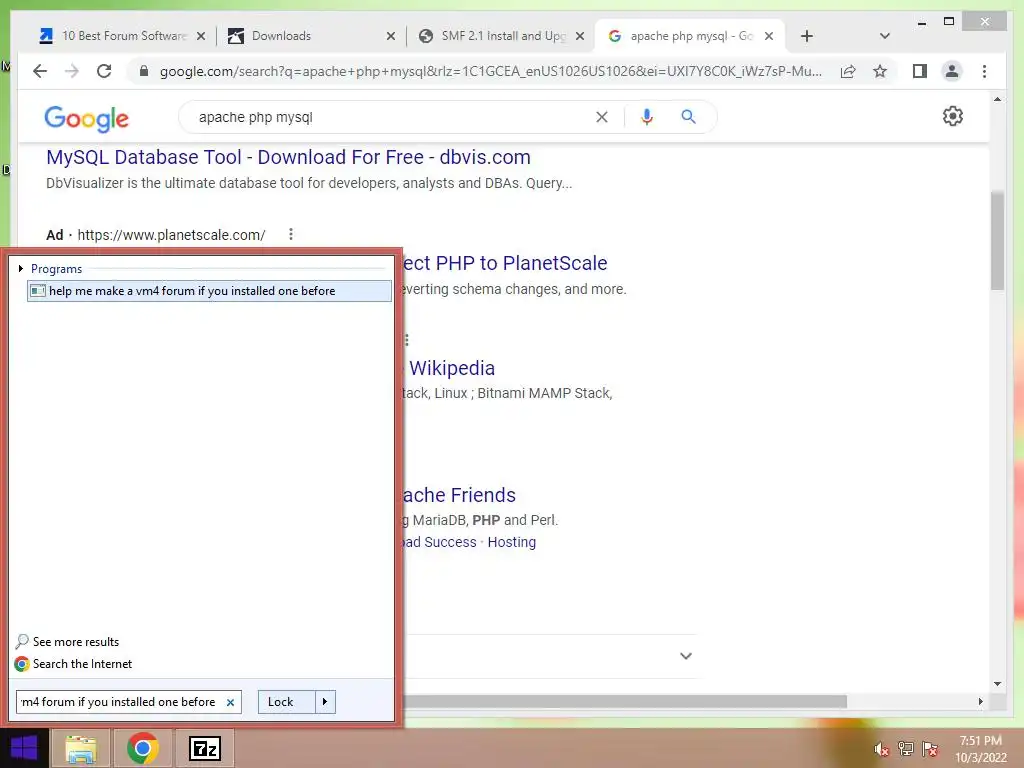
Task: Go forward with Chrome forward arrow
Action: coord(72,71)
